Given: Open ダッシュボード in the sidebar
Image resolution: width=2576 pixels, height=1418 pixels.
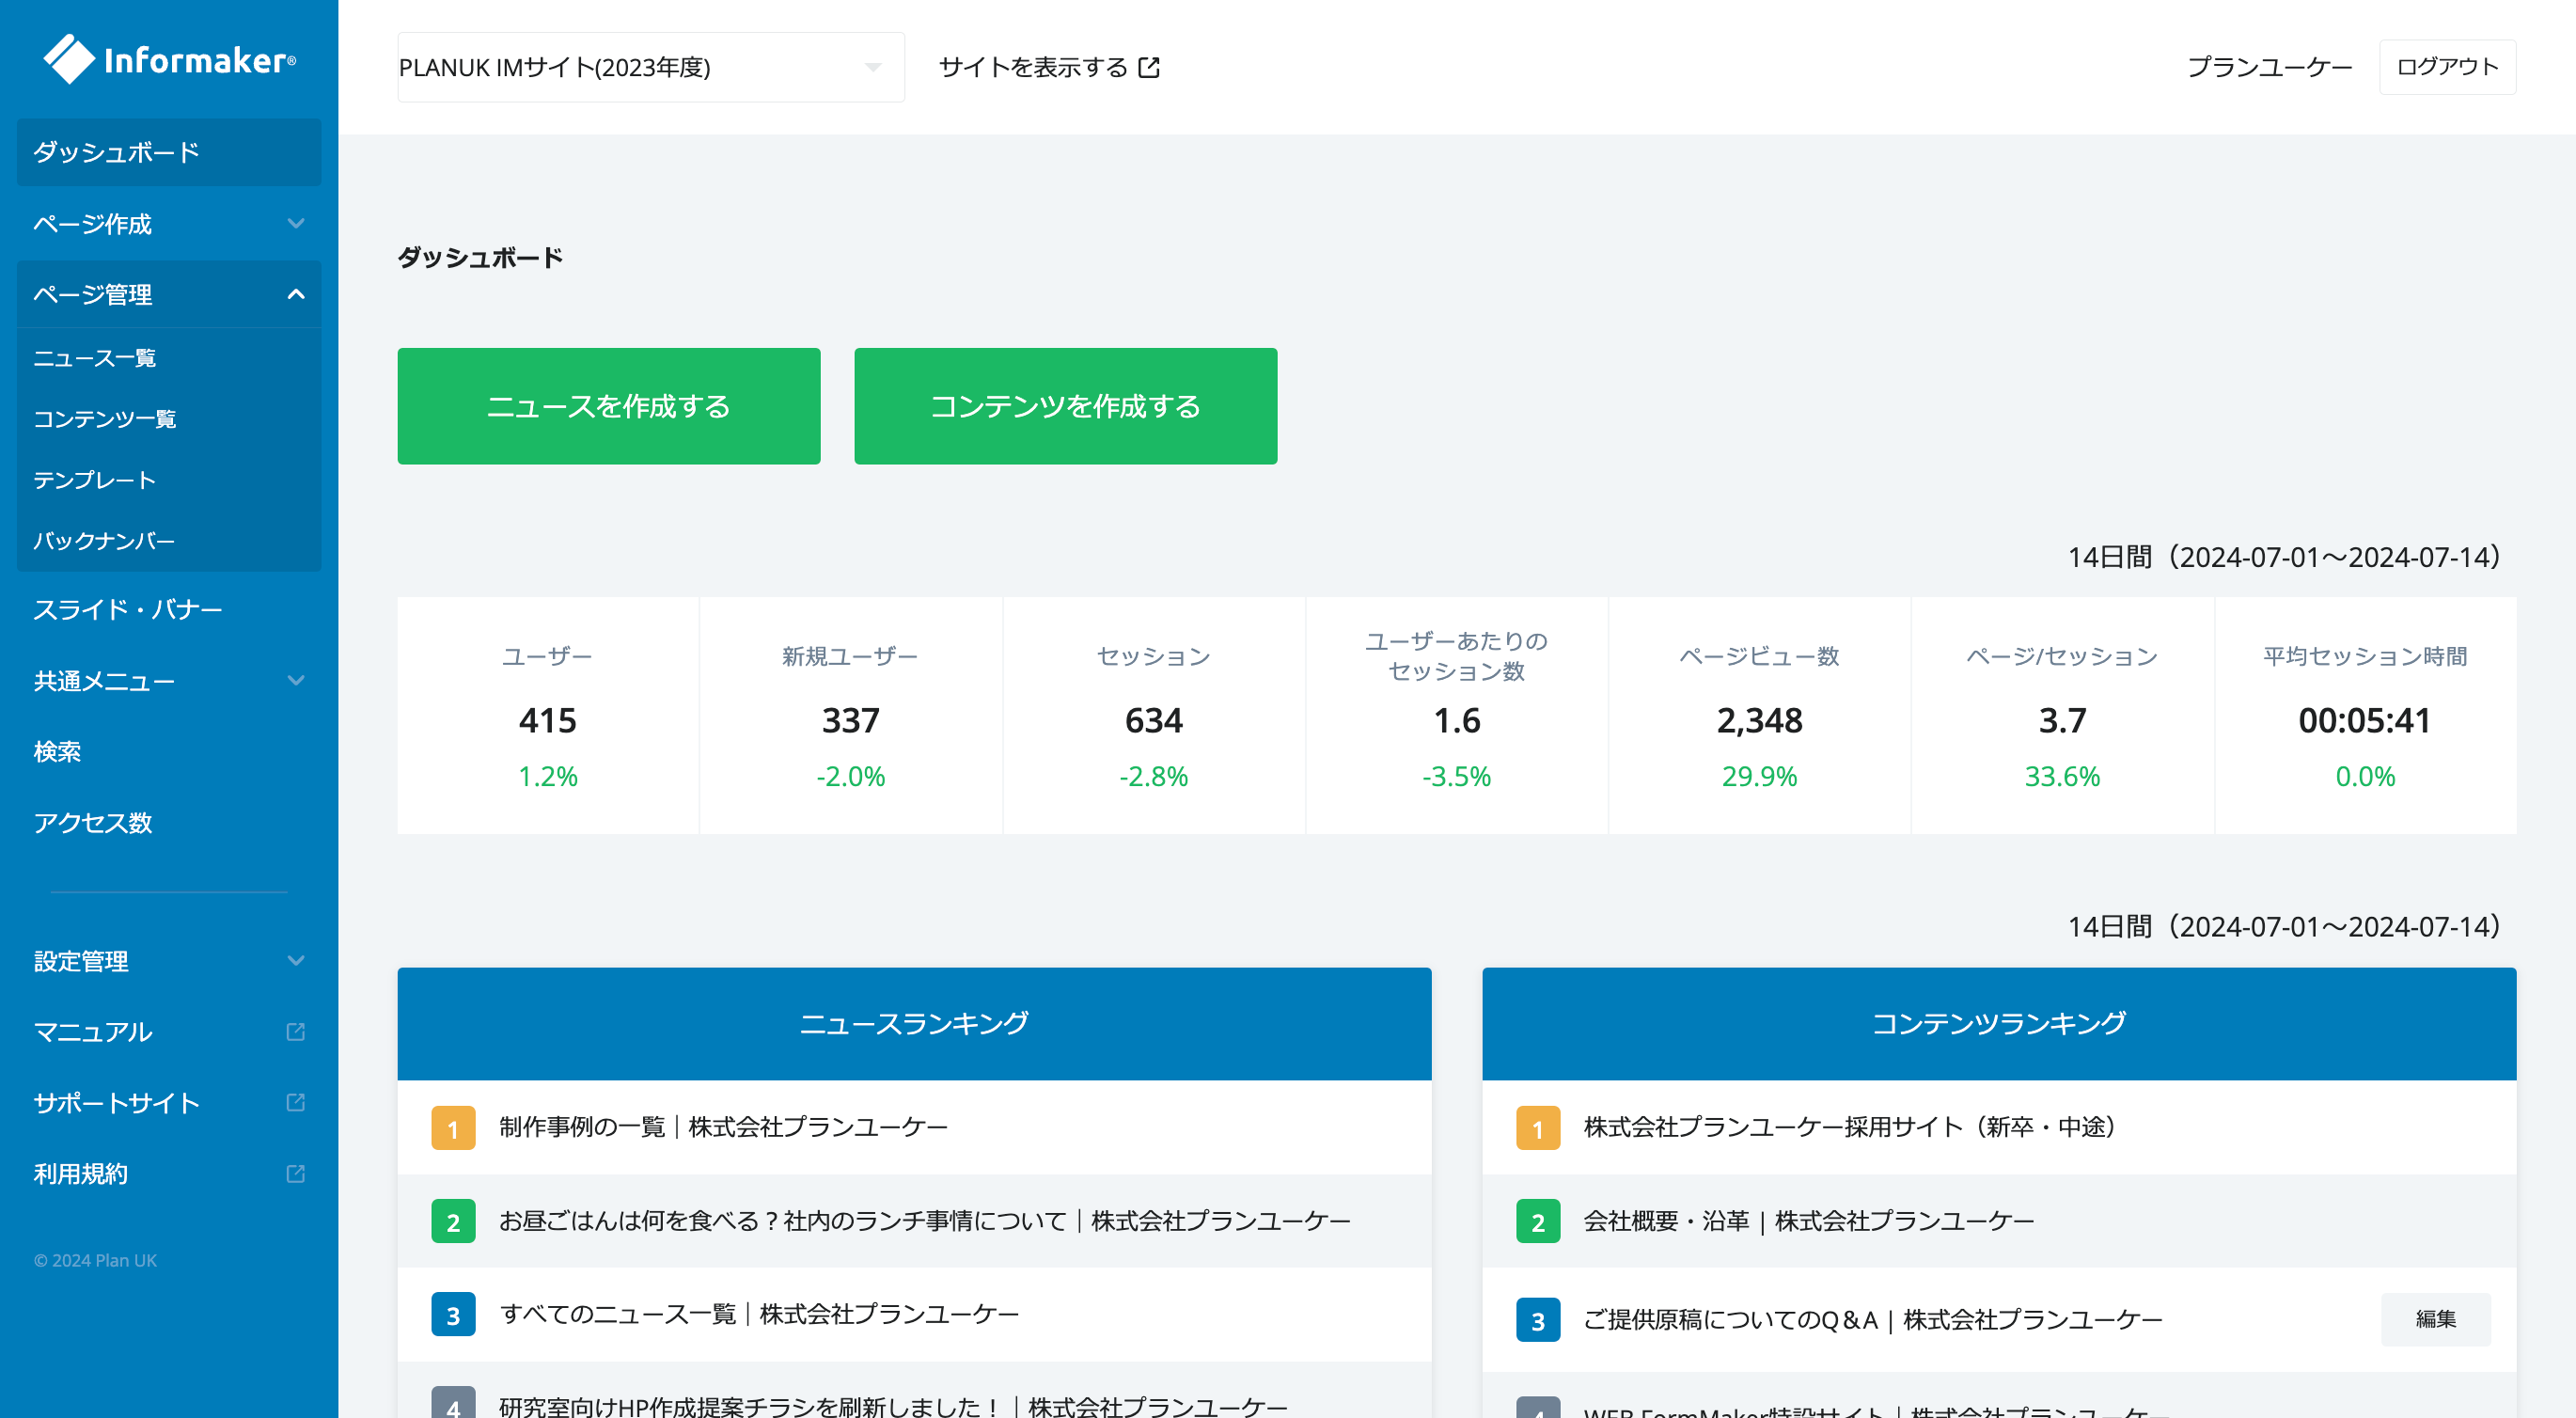Looking at the screenshot, I should pos(169,152).
